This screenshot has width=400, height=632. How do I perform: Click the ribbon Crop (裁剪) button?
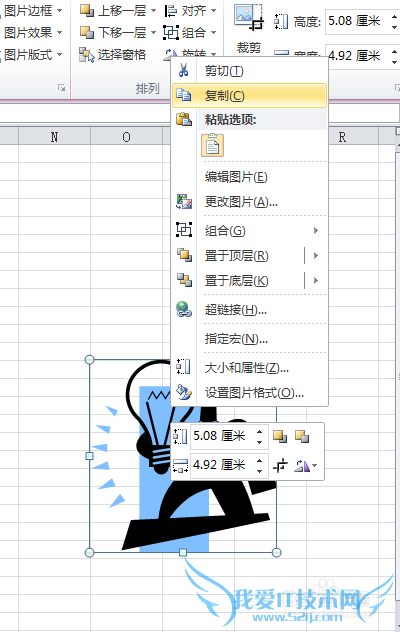click(248, 29)
